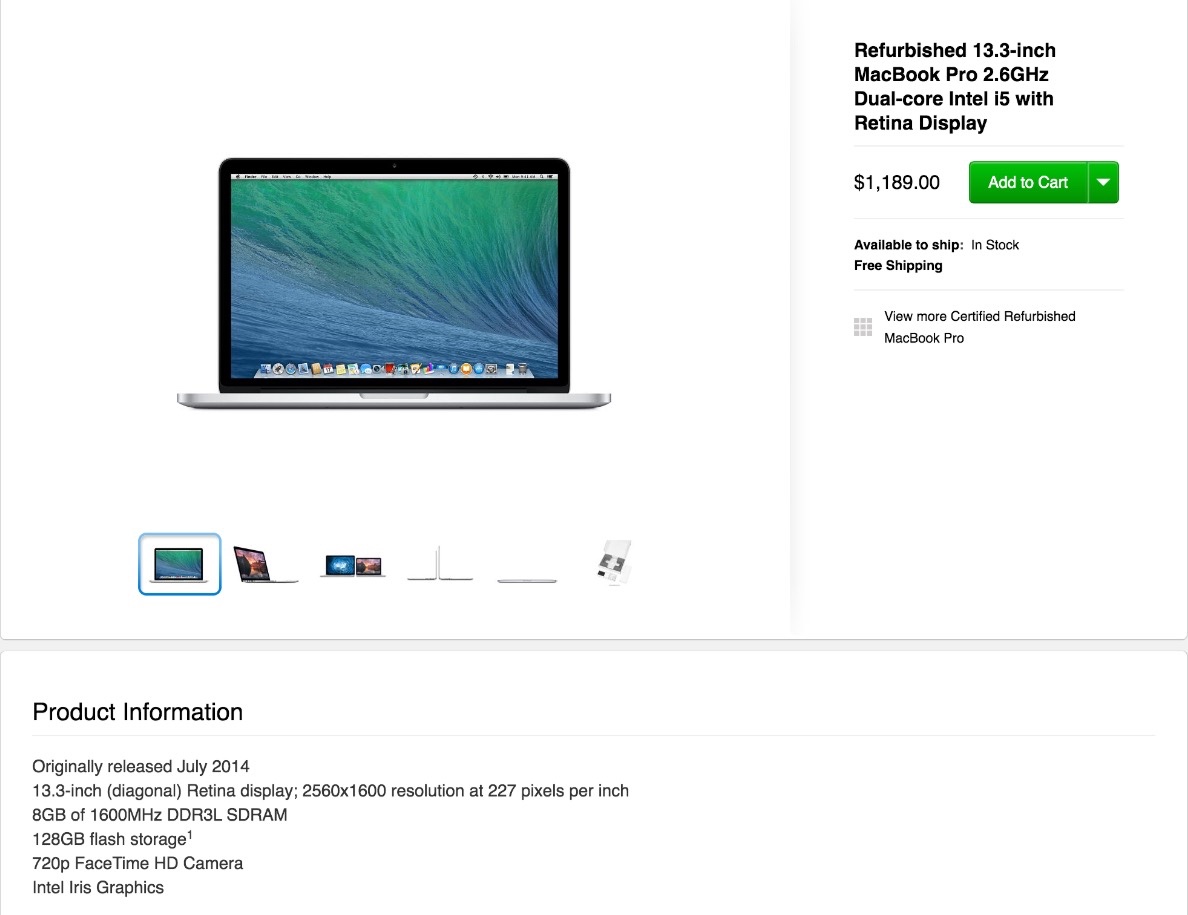Click the Originally released July 2014 line
This screenshot has width=1188, height=915.
(x=141, y=767)
